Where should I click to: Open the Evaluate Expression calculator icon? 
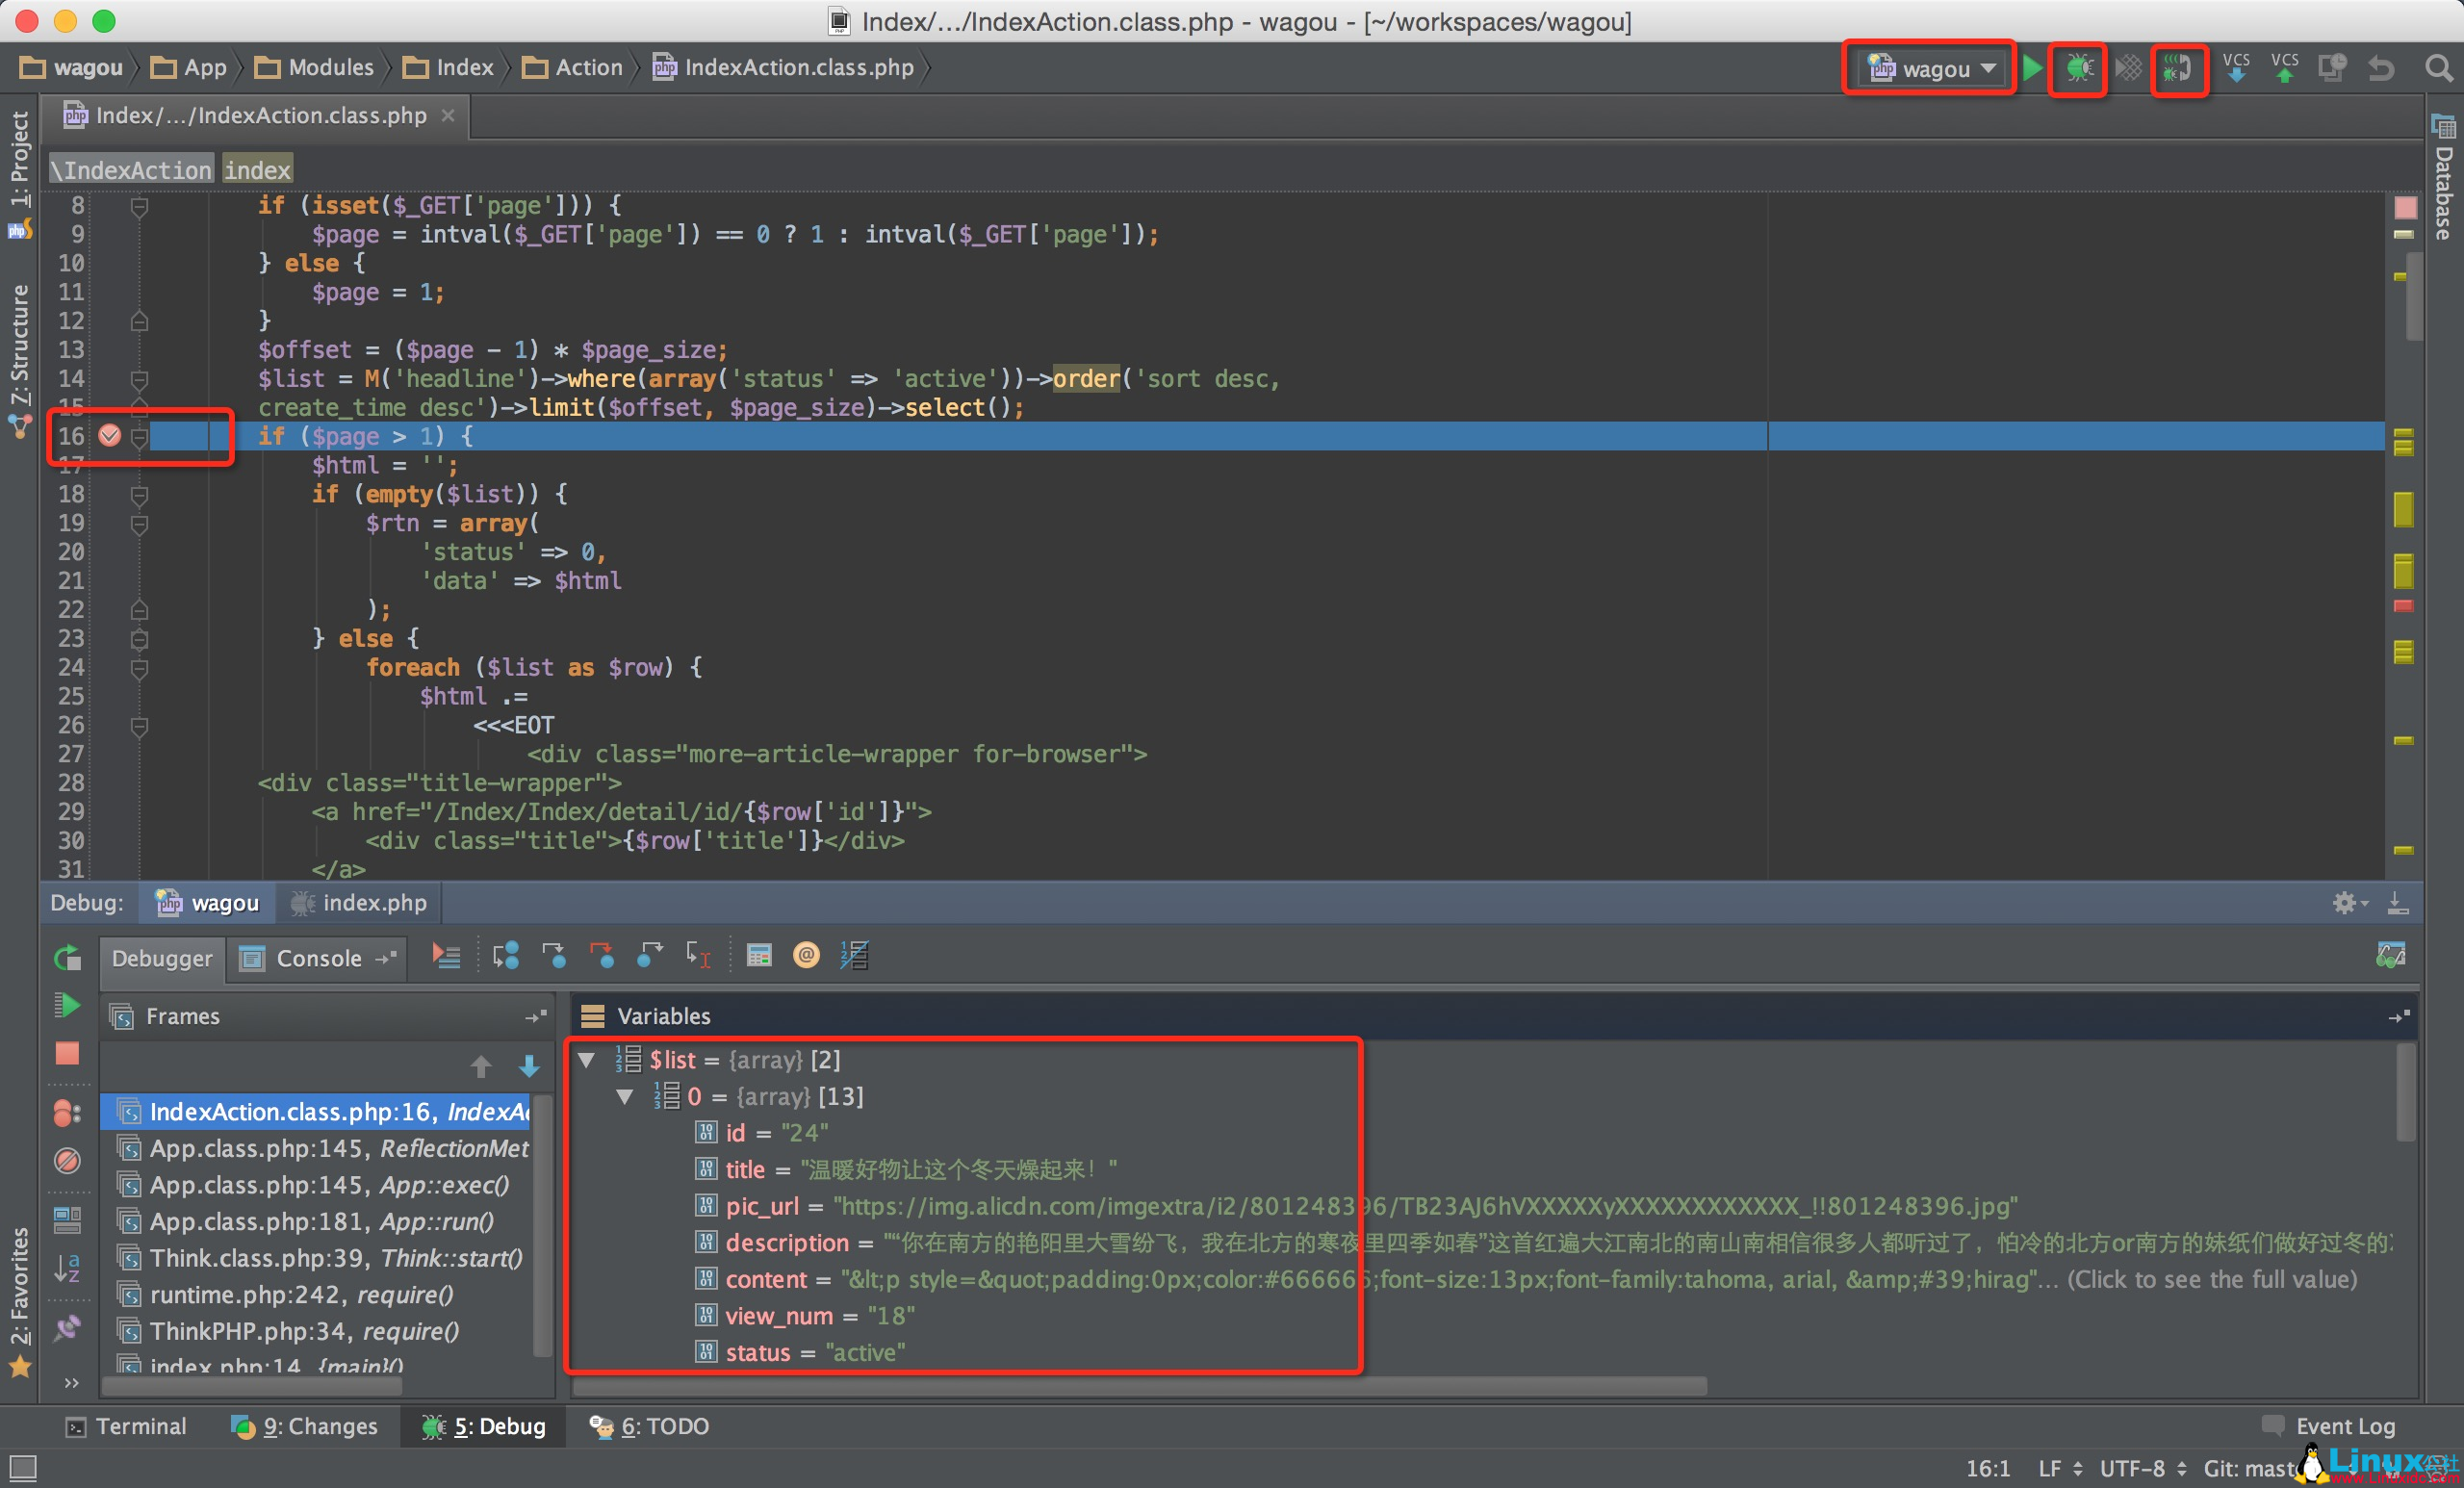(759, 956)
